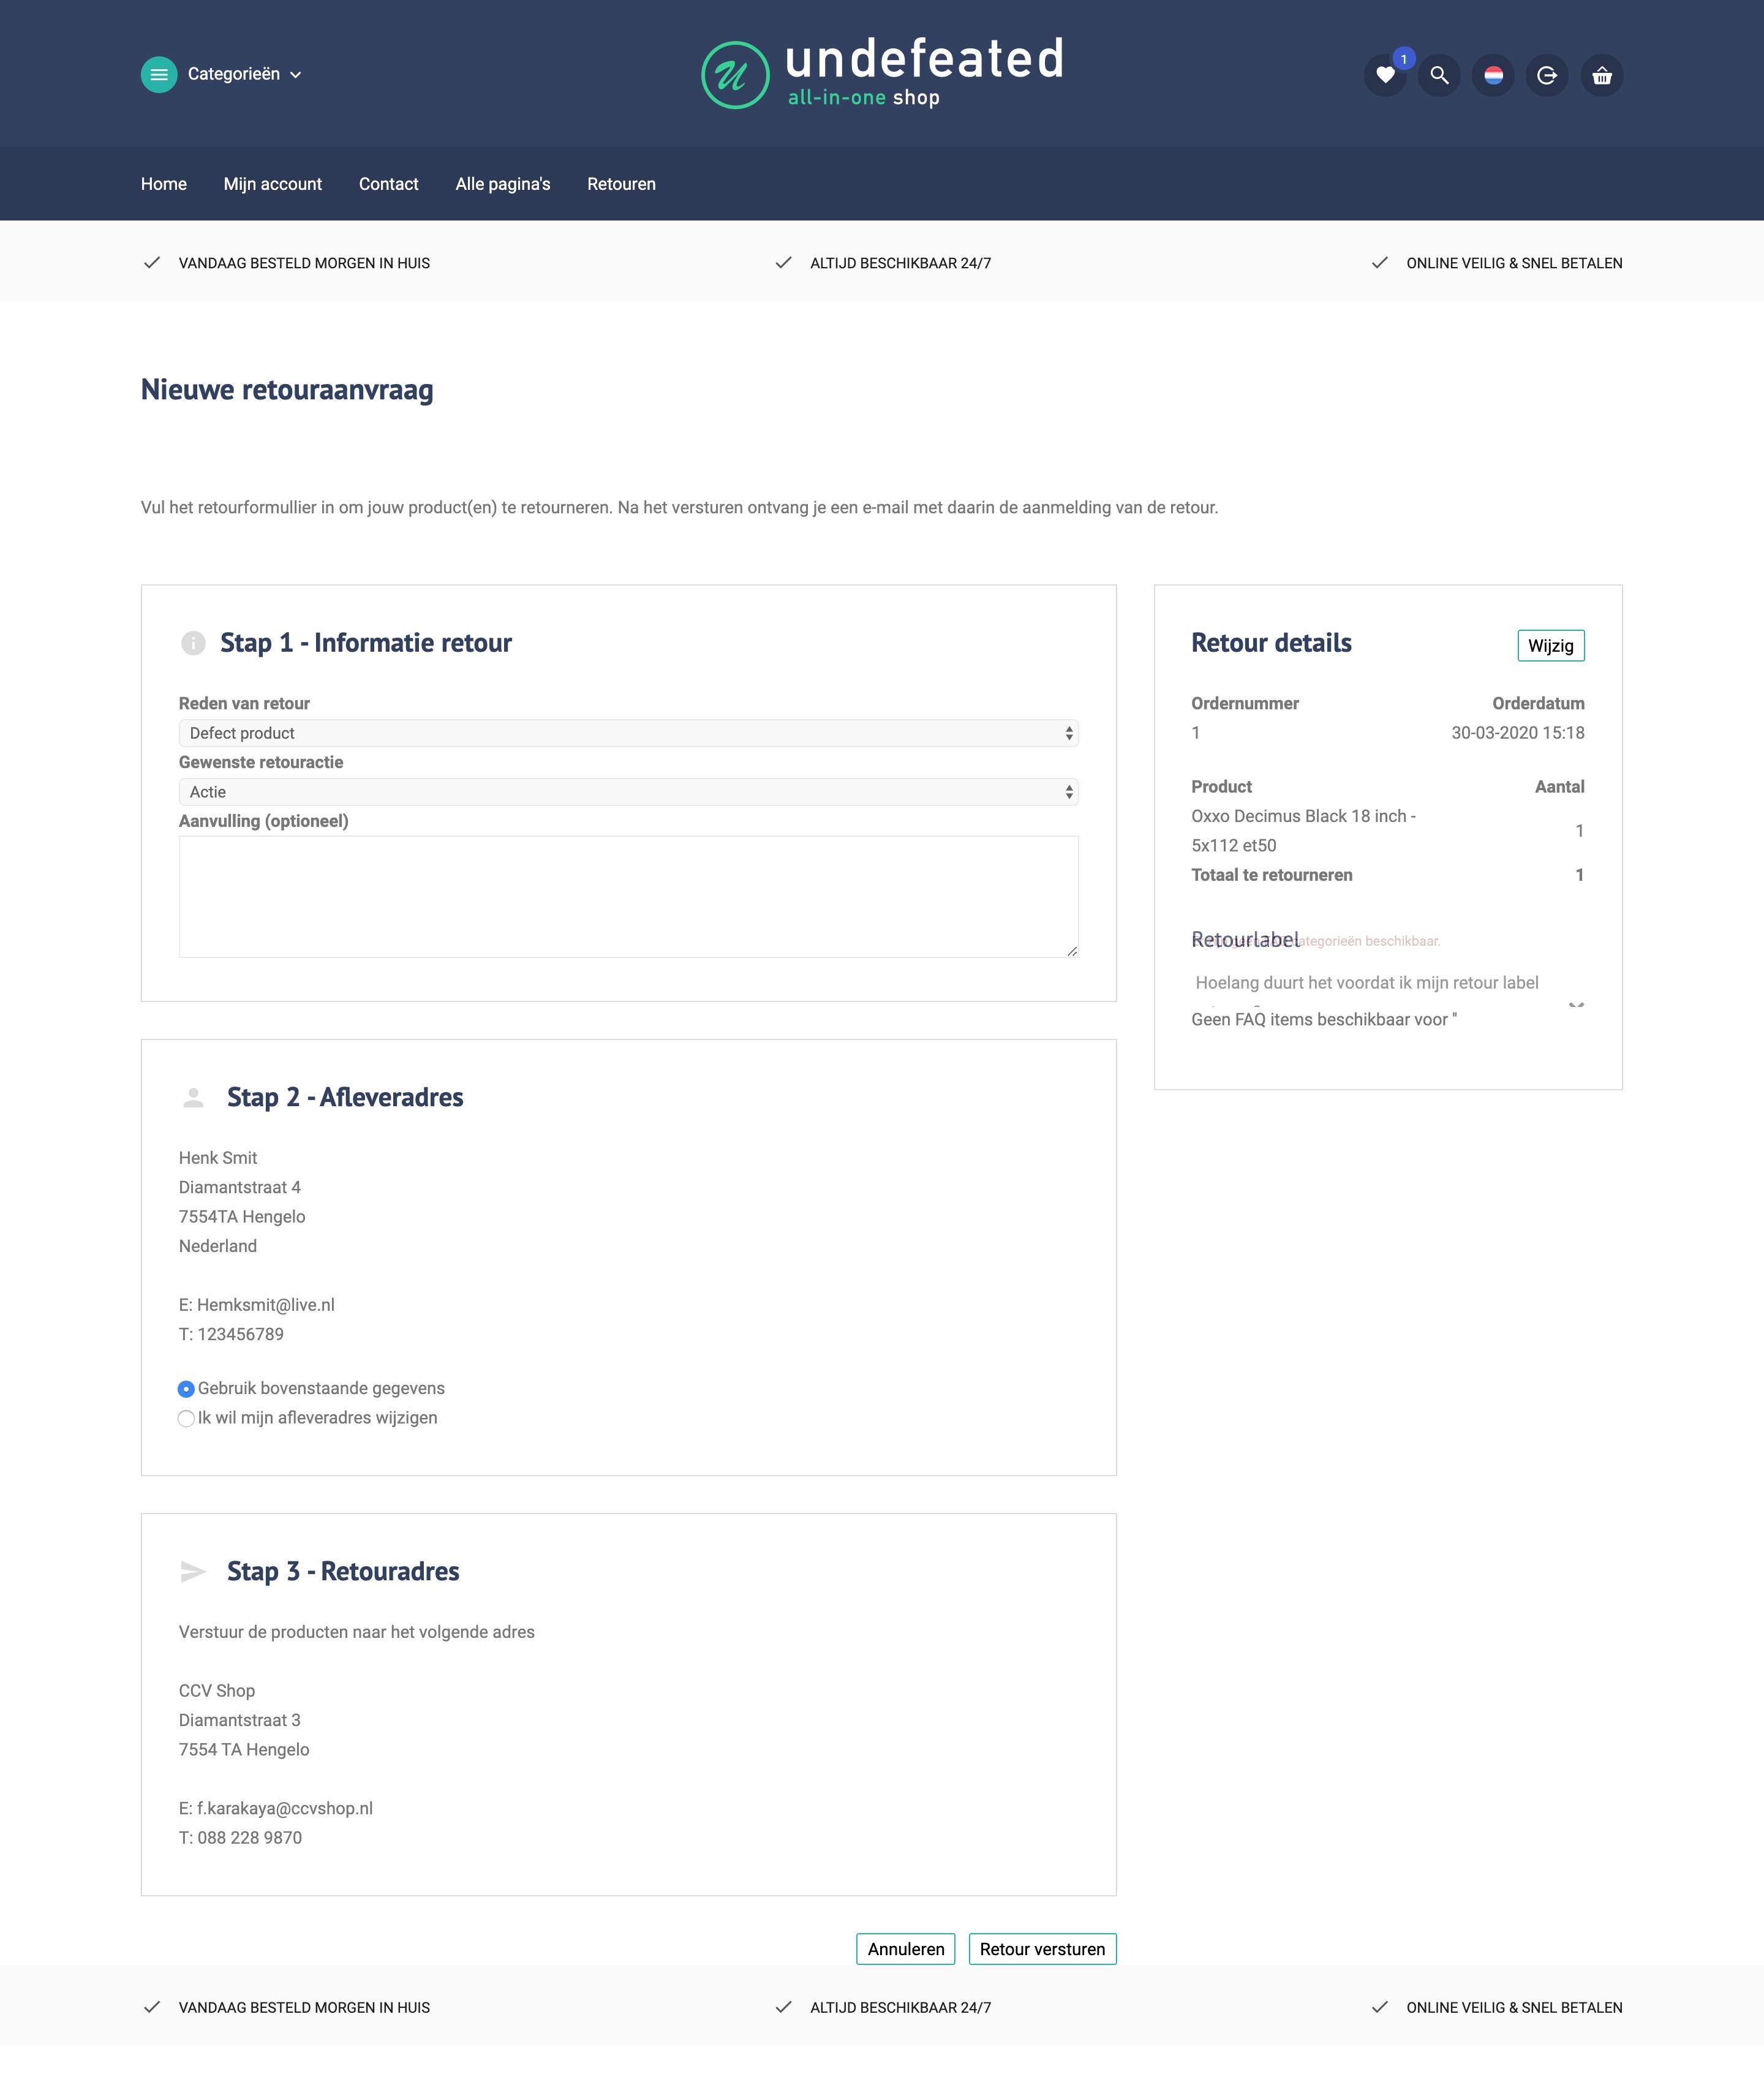
Task: Click the Annuleren button
Action: coord(906,1948)
